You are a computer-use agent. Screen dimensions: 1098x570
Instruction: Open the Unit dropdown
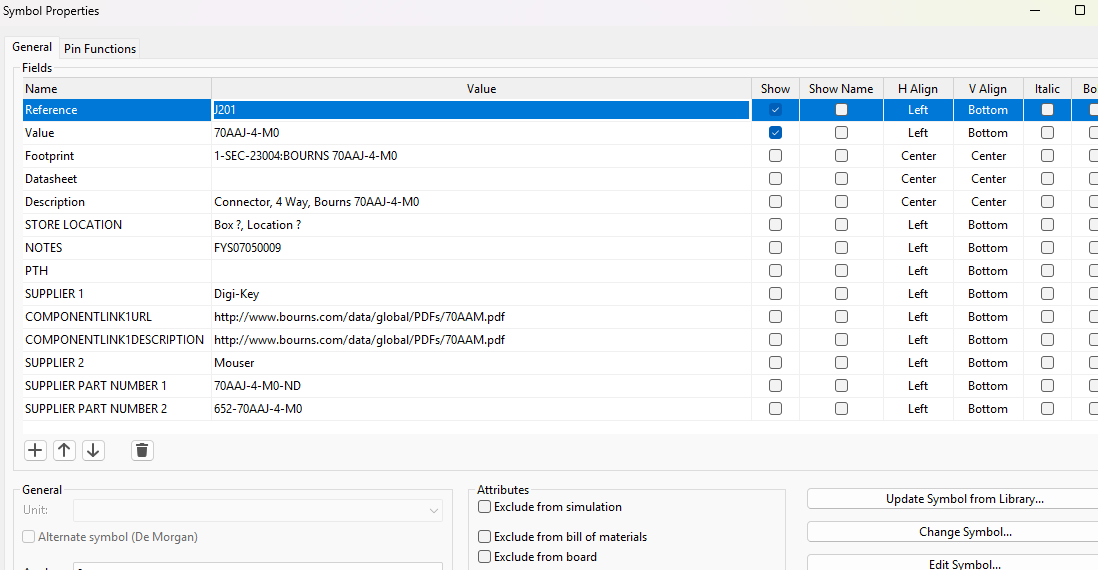click(x=258, y=511)
